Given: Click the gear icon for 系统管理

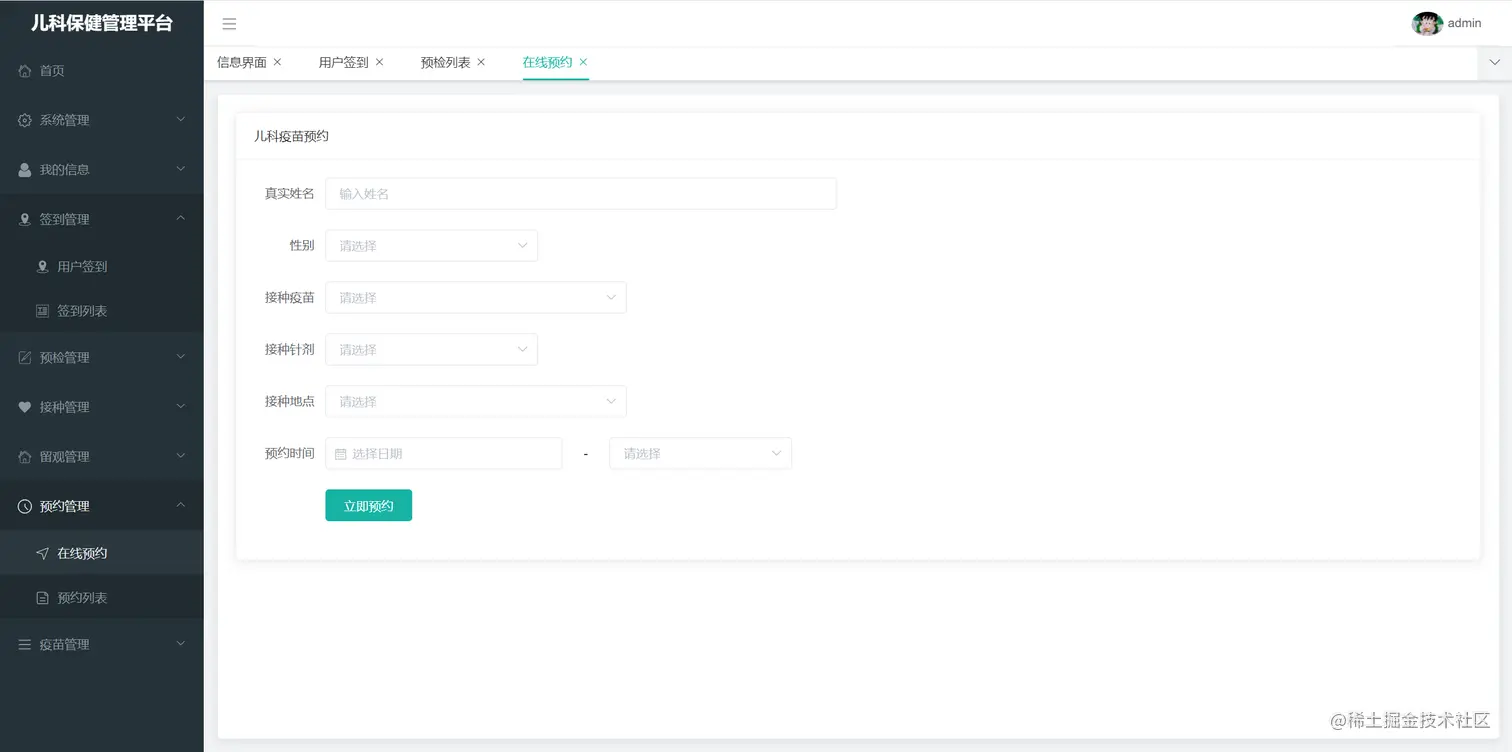Looking at the screenshot, I should [x=25, y=120].
